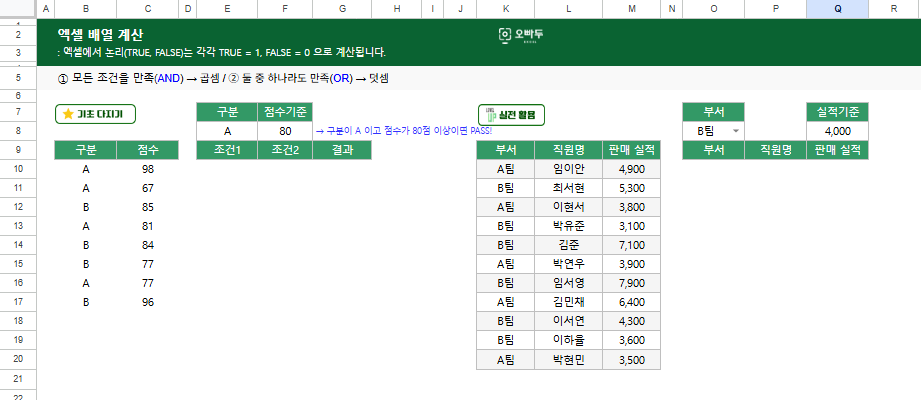The image size is (921, 400).
Task: Select sales value 4,900
Action: point(631,169)
